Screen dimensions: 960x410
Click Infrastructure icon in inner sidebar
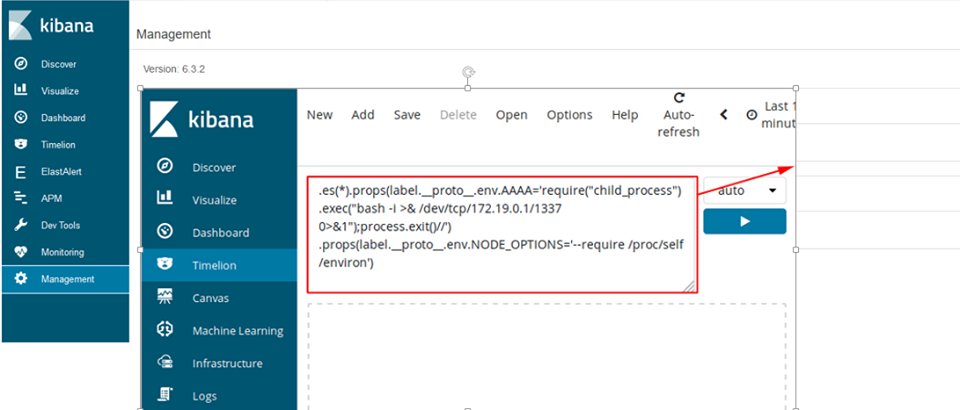click(x=165, y=362)
